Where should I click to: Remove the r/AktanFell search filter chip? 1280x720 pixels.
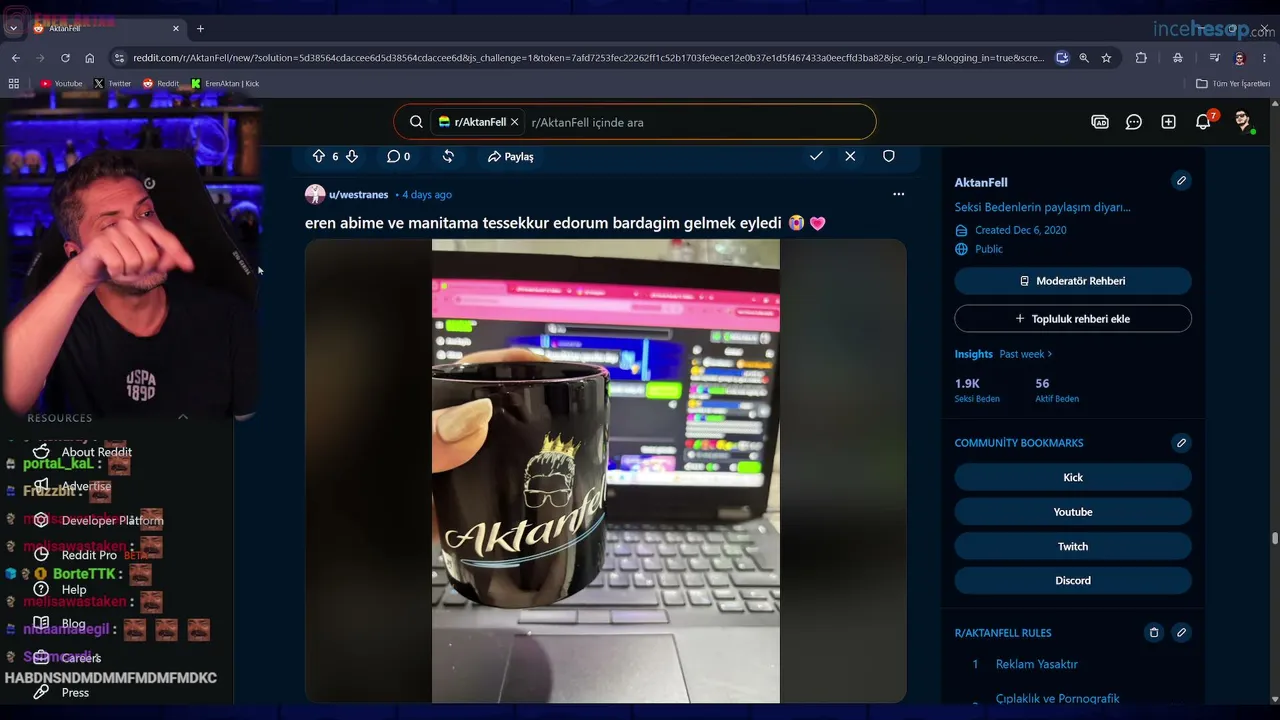[x=514, y=122]
